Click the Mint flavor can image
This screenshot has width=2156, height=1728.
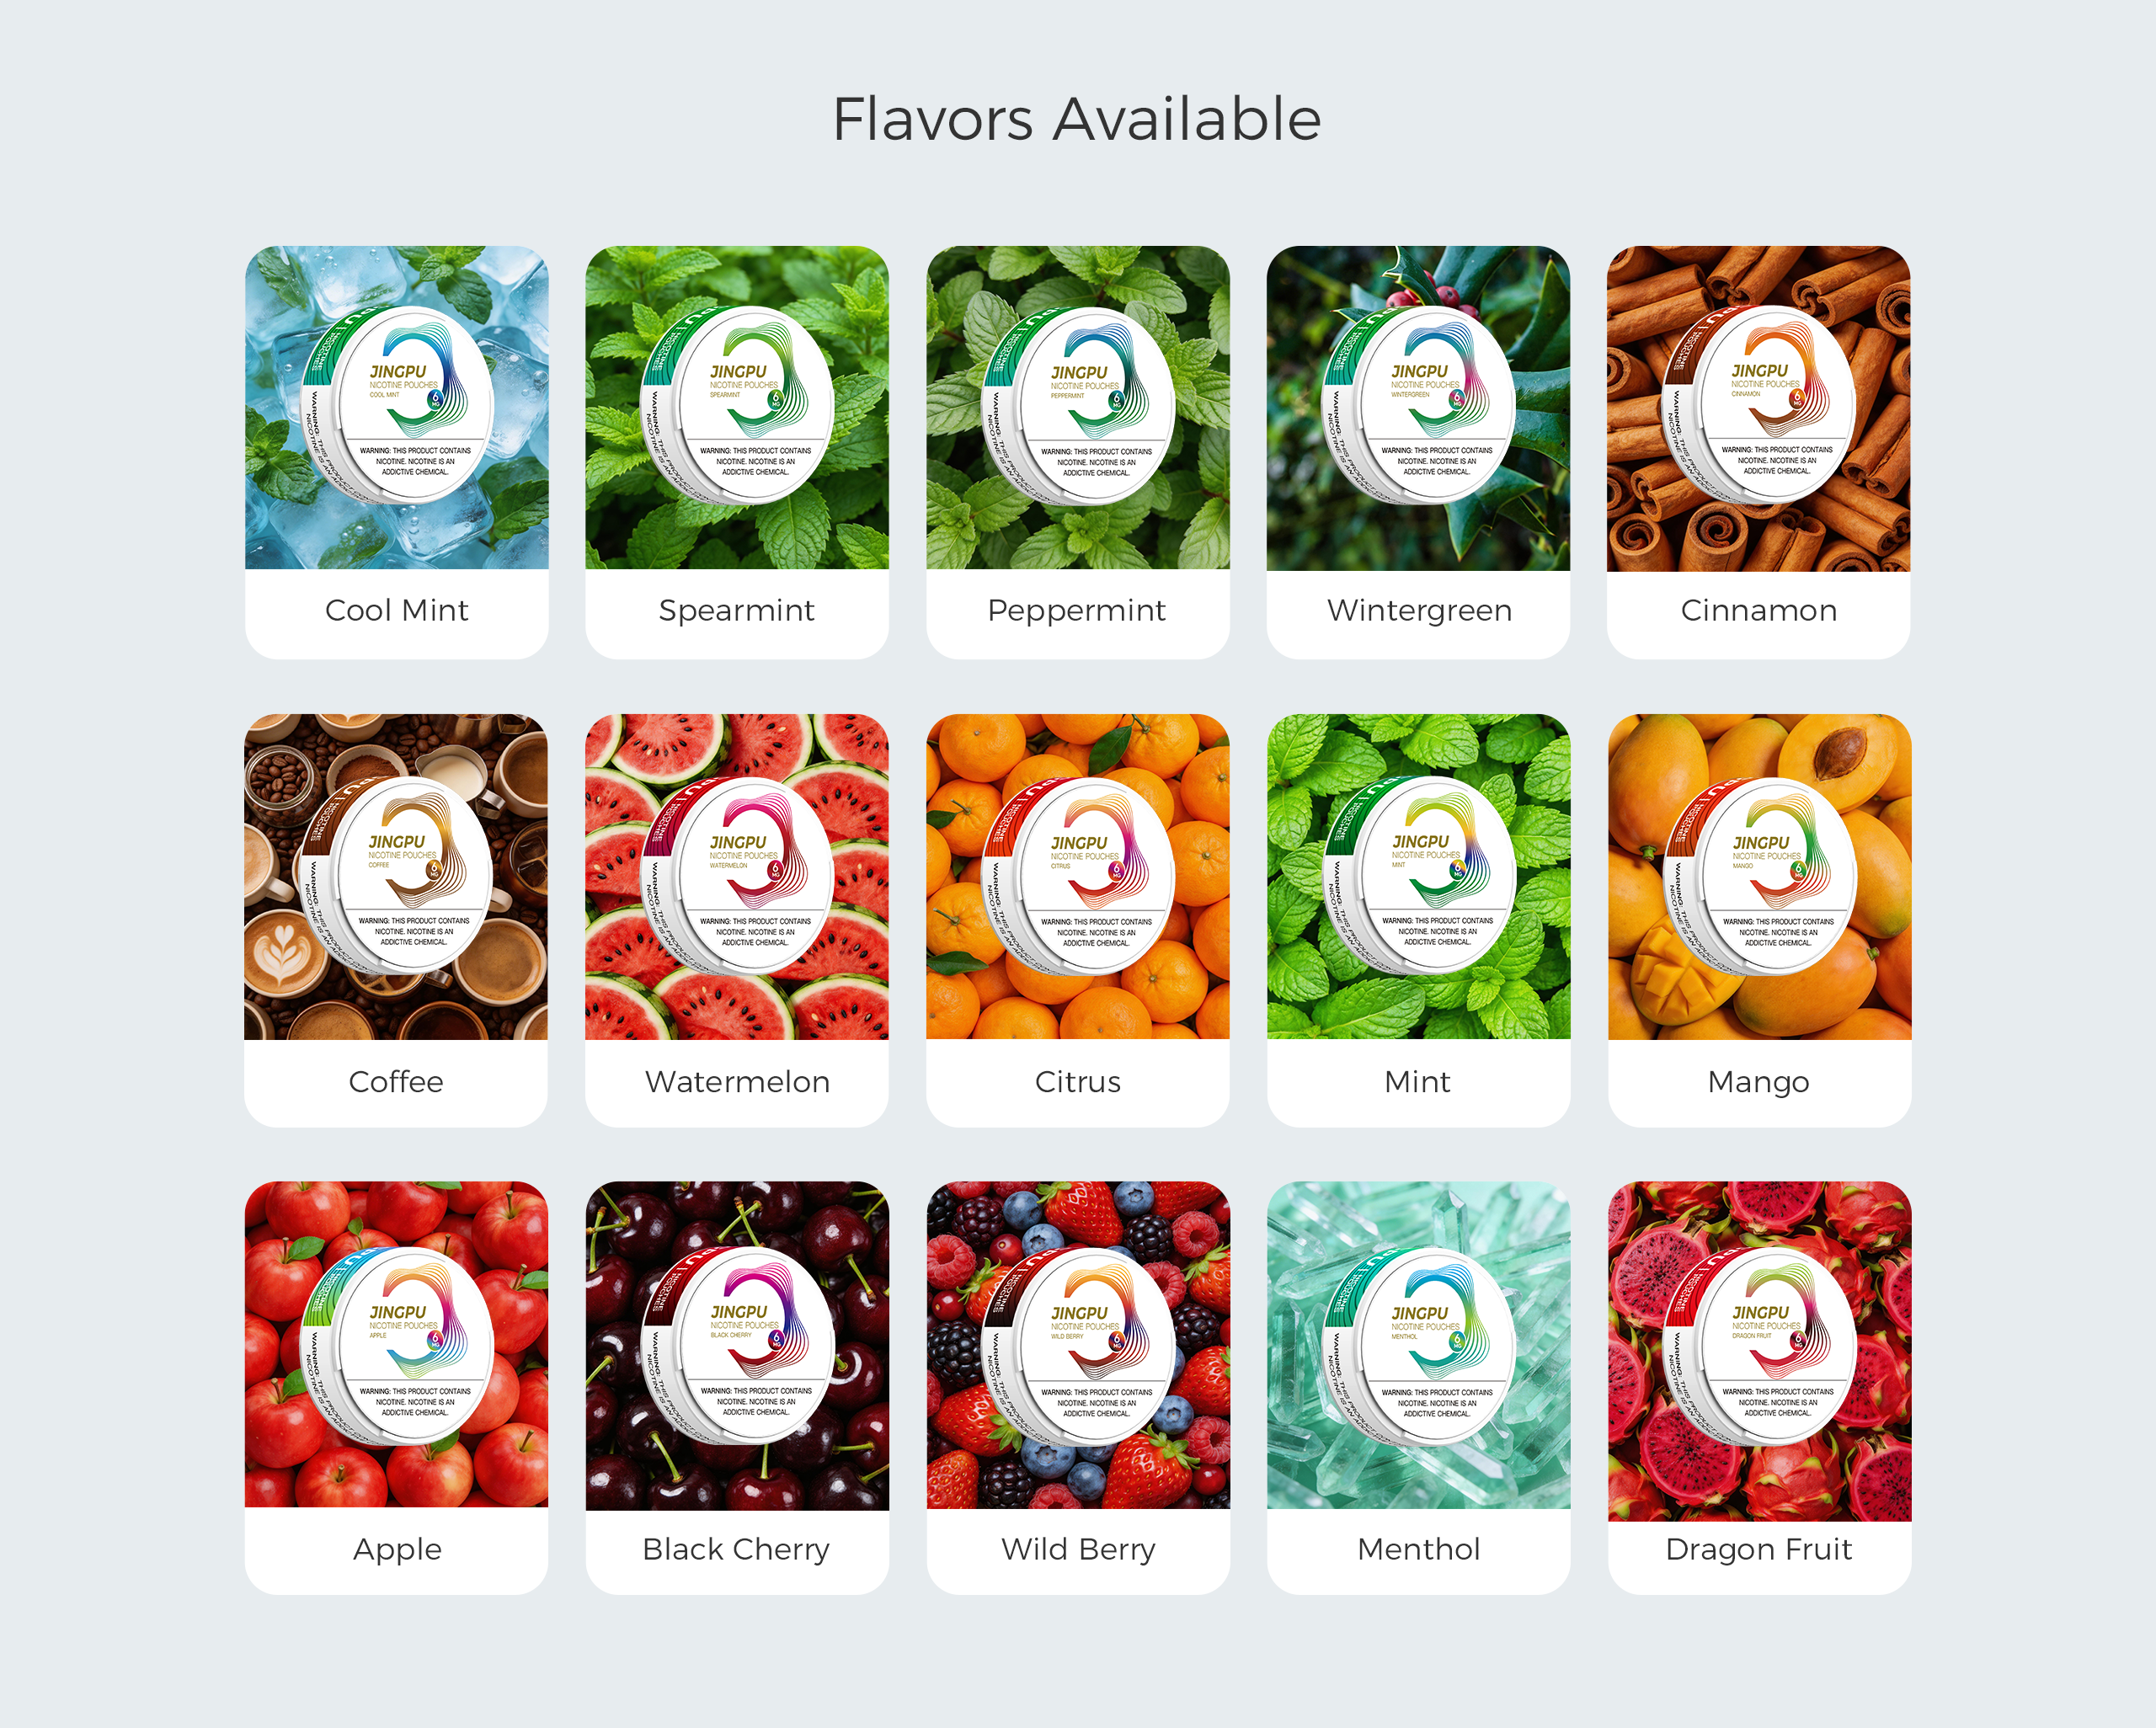(1418, 877)
